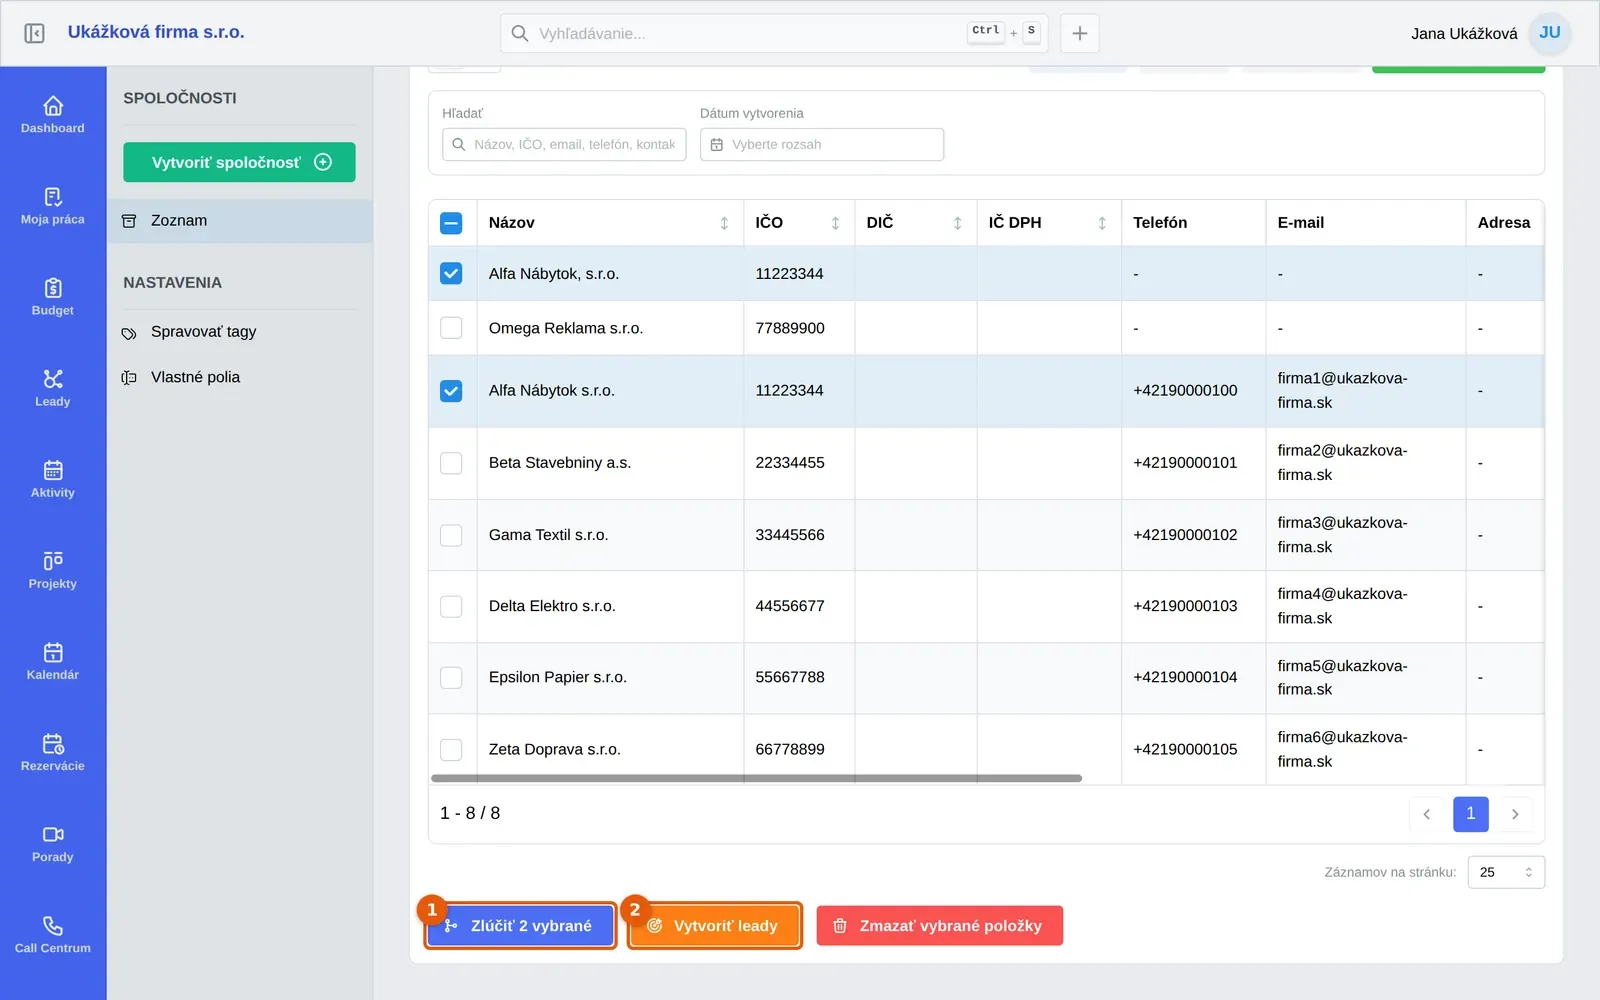Open Projekty section
The width and height of the screenshot is (1600, 1000).
tap(53, 569)
